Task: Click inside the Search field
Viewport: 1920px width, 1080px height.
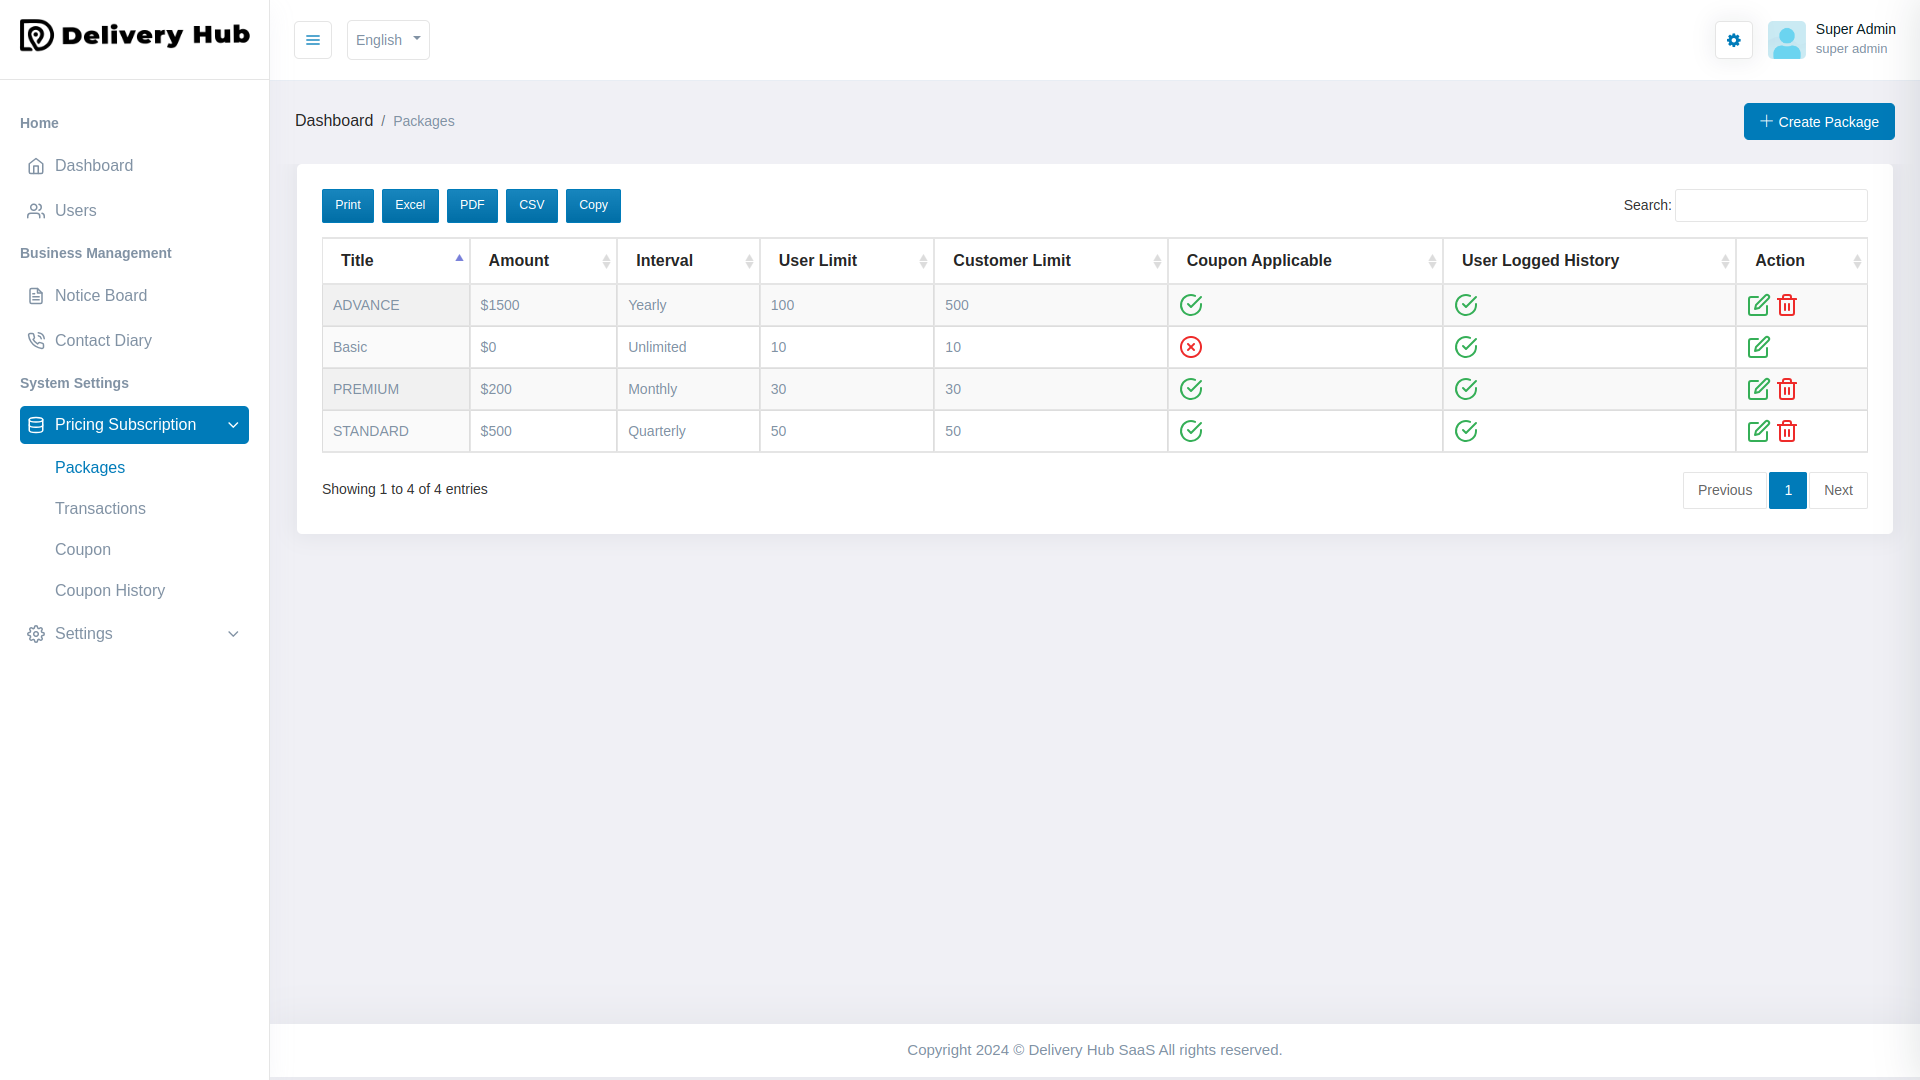Action: click(1770, 205)
